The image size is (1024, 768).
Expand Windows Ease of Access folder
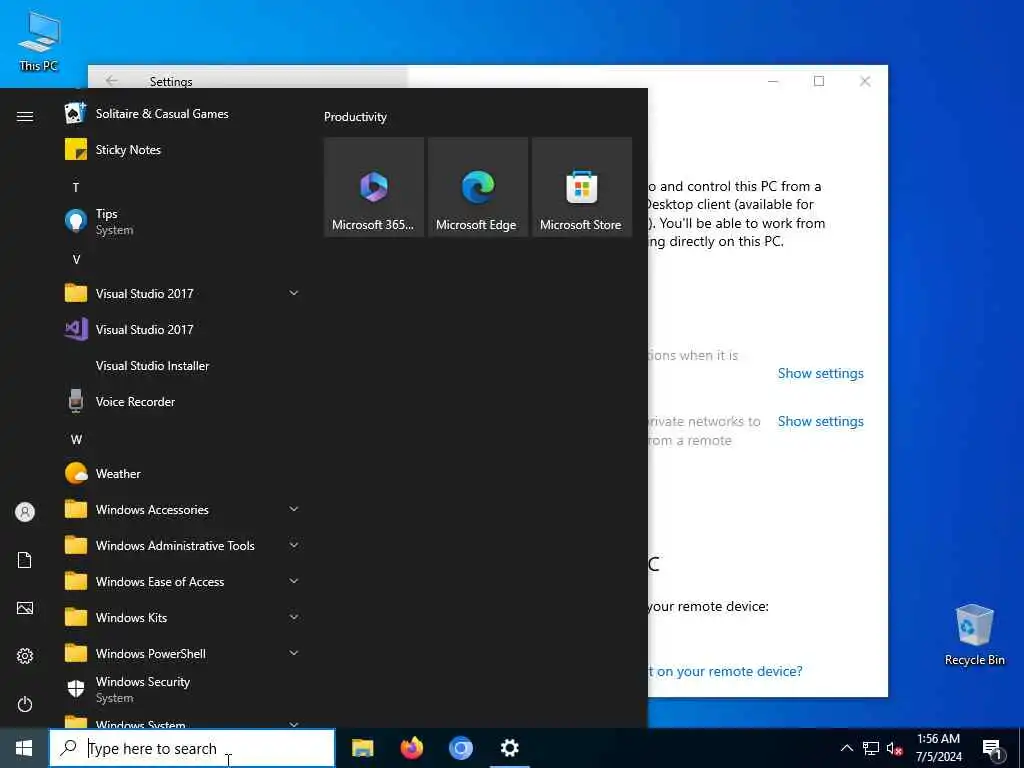pyautogui.click(x=183, y=581)
